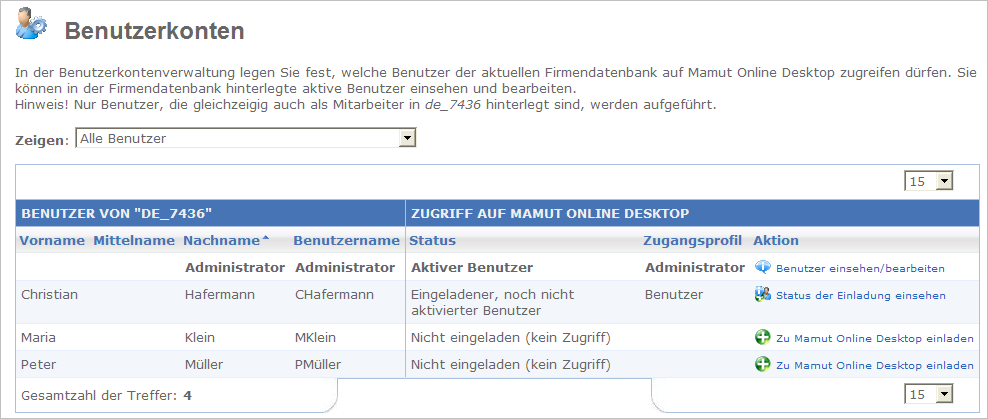Screen dimensions: 988x419
Task: Open the Zeigen 'Alle Benutzer' dropdown
Action: pyautogui.click(x=245, y=139)
